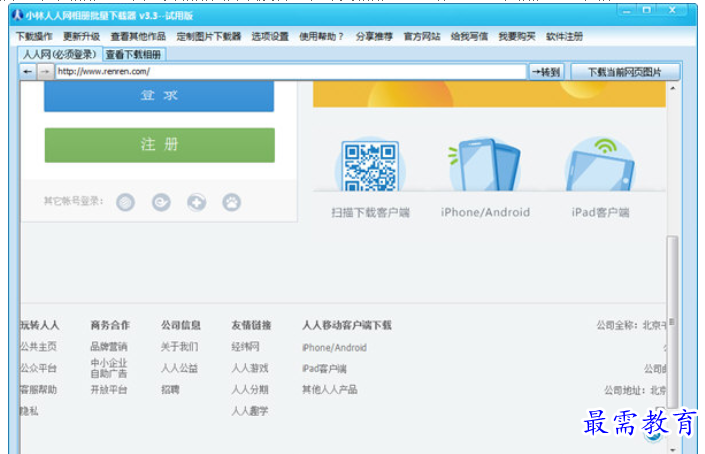Open the 使用帮助？ menu
Image resolution: width=705 pixels, height=454 pixels.
coord(321,36)
